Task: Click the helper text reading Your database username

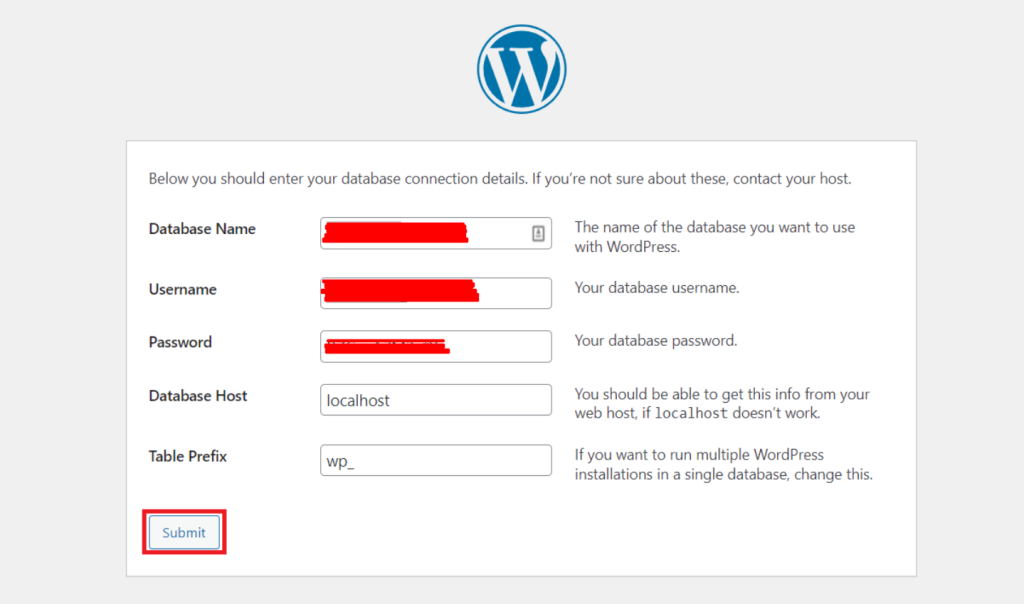Action: tap(657, 287)
